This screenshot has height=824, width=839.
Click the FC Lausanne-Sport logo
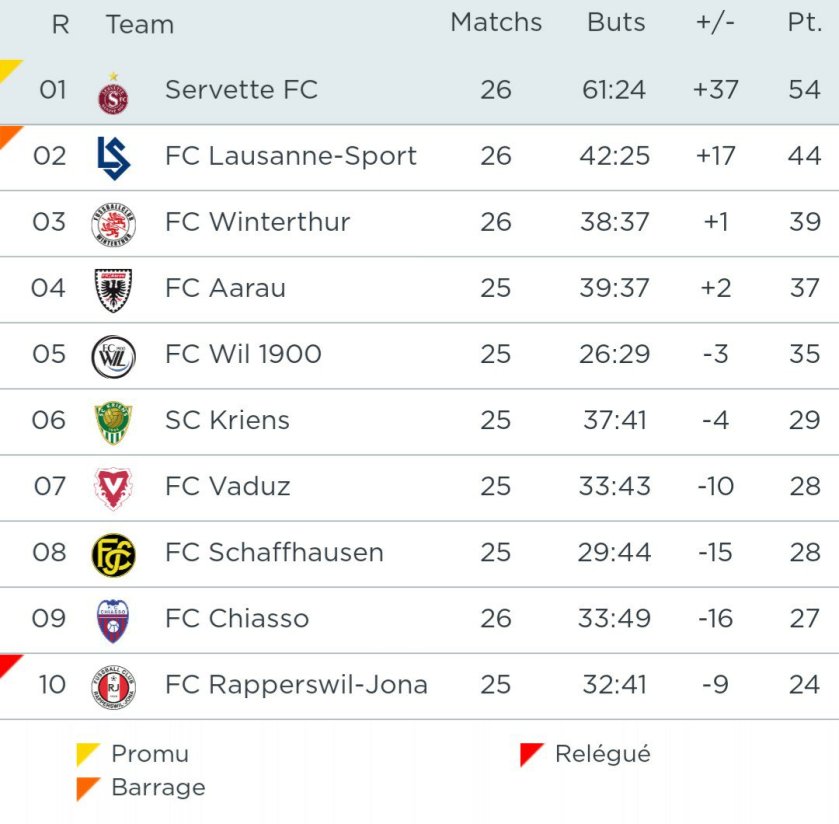tap(113, 157)
